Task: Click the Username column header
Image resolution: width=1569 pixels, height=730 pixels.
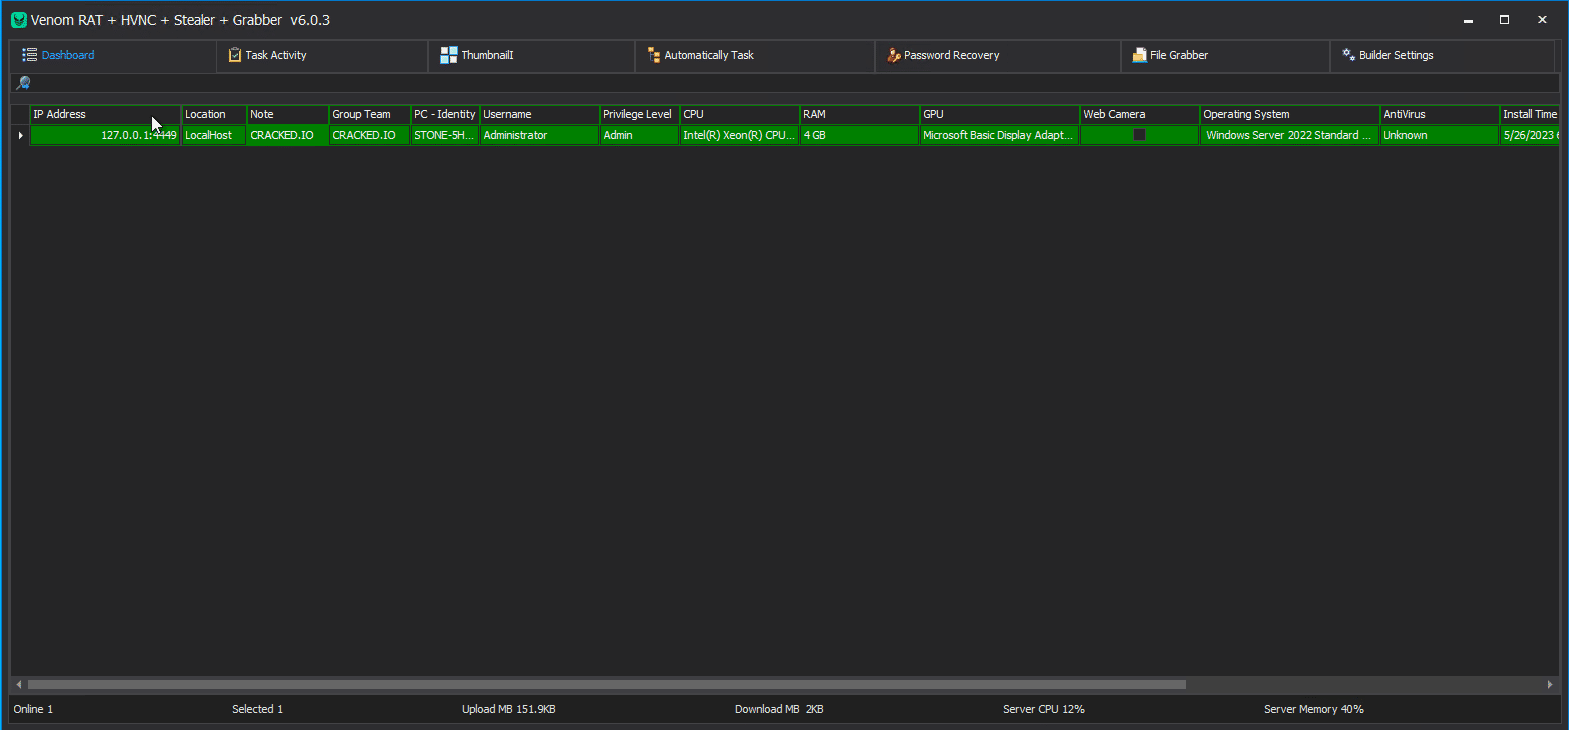Action: [x=539, y=114]
